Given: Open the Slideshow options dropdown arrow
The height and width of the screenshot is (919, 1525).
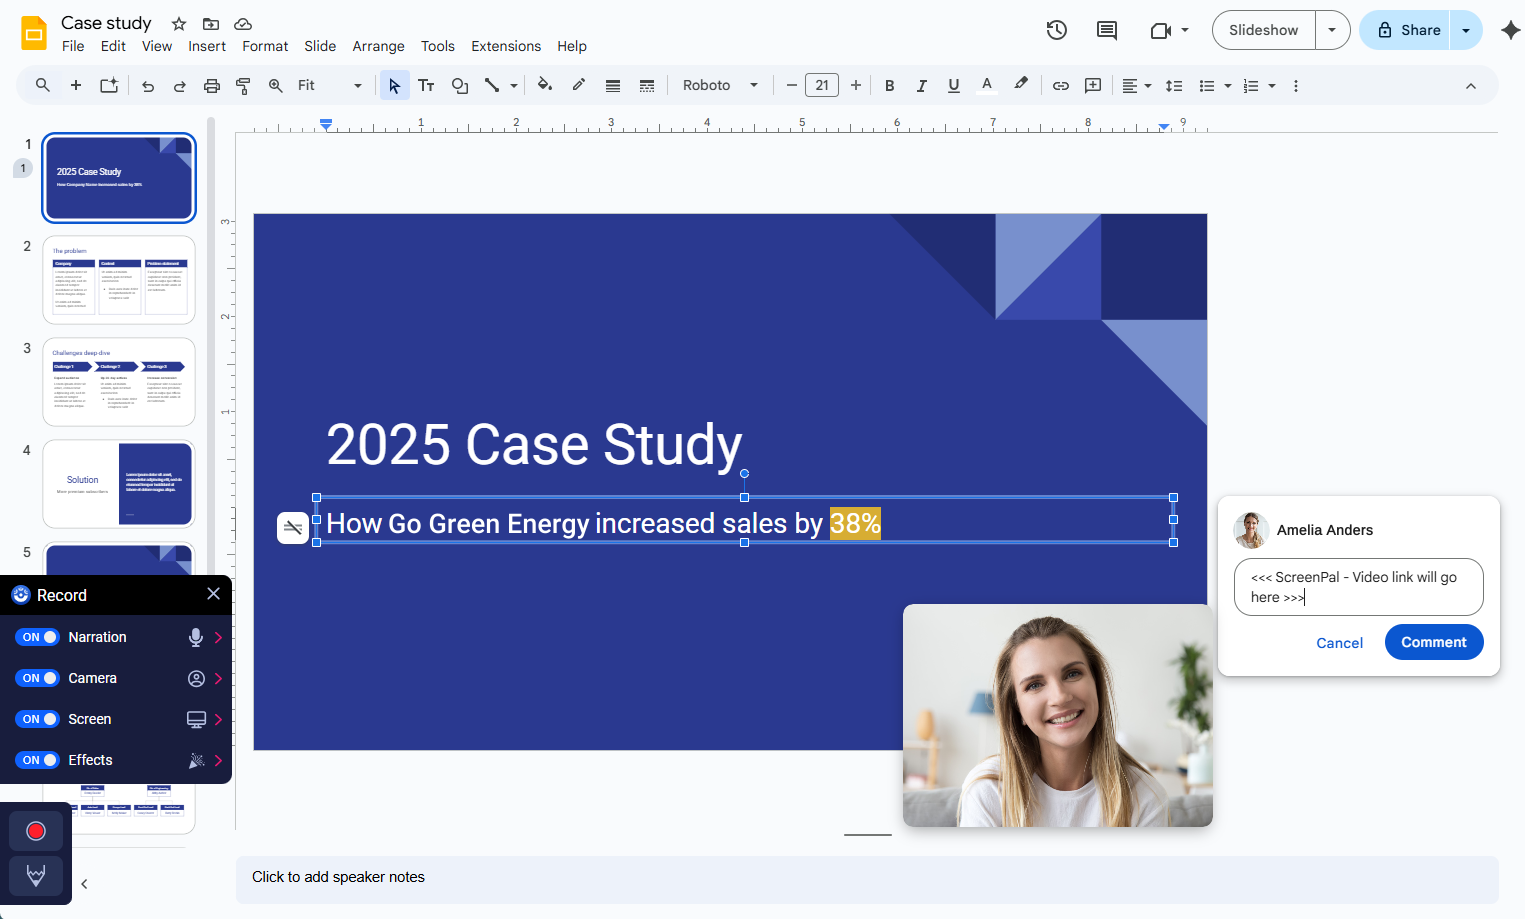Looking at the screenshot, I should click(x=1332, y=30).
